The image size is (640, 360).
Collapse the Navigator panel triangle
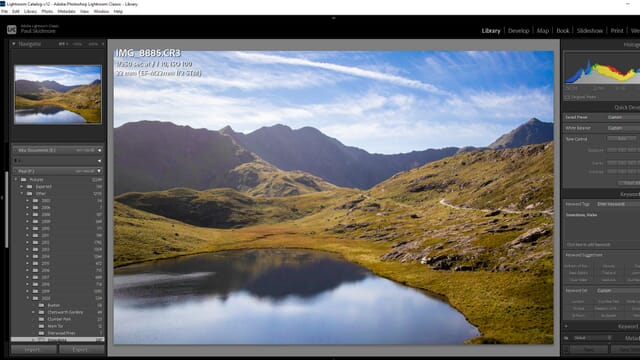(14, 44)
